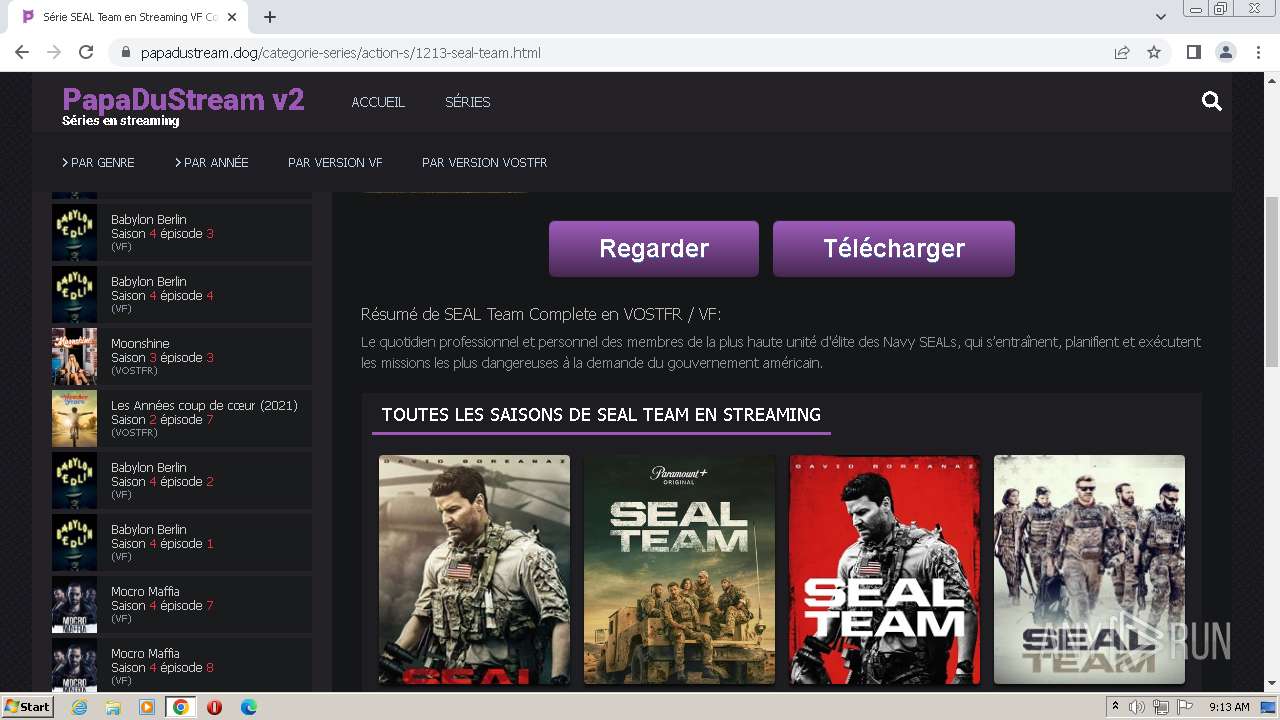The height and width of the screenshot is (720, 1280).
Task: Show hidden system tray icons arrow
Action: (x=1116, y=706)
